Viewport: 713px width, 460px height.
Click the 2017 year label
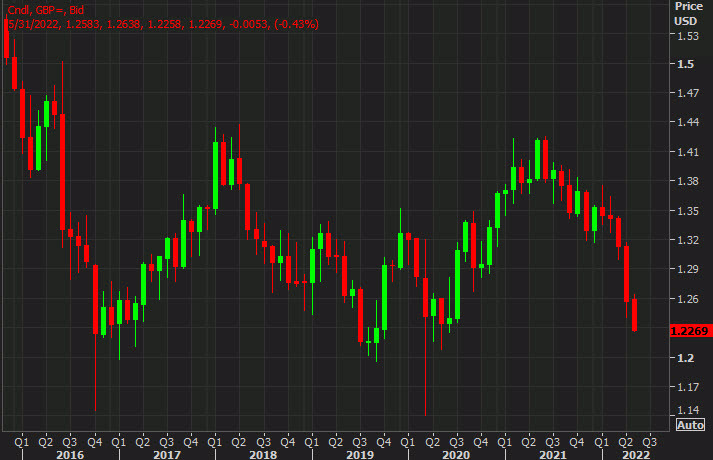pos(167,455)
